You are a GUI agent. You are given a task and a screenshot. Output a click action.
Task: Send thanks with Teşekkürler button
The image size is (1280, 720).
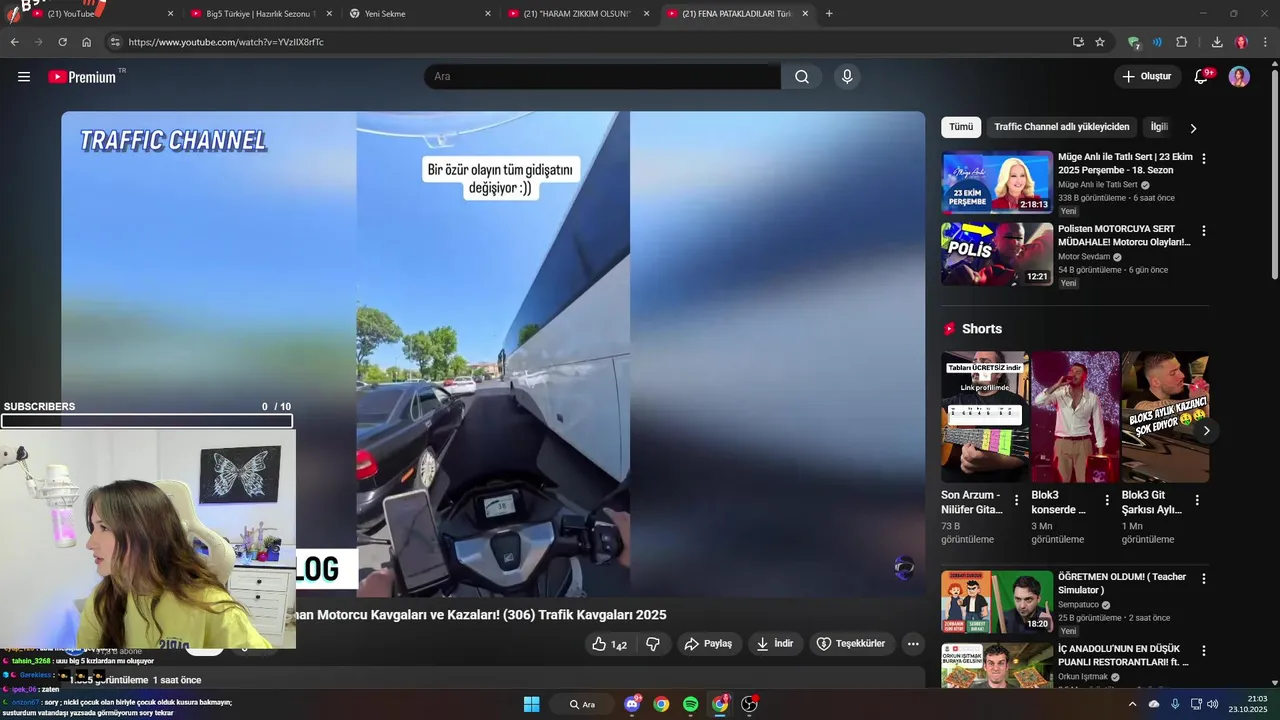(x=851, y=644)
